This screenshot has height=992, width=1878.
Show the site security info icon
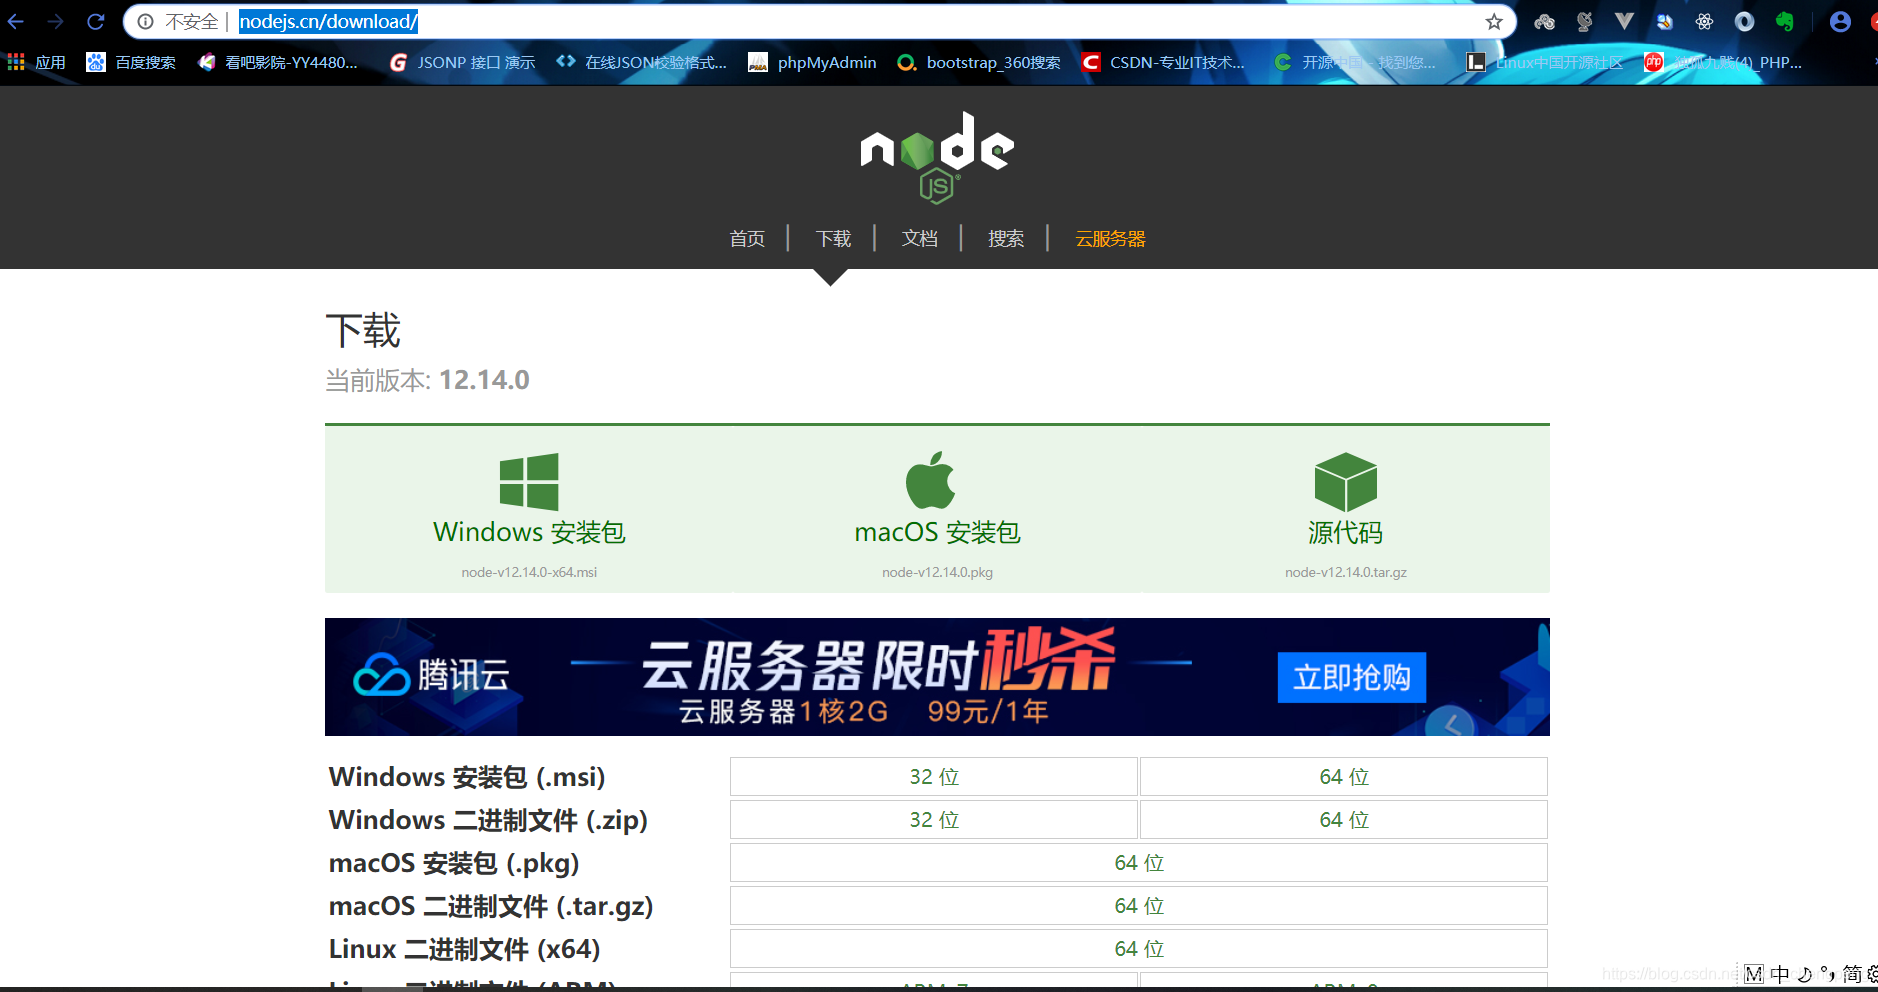[146, 21]
